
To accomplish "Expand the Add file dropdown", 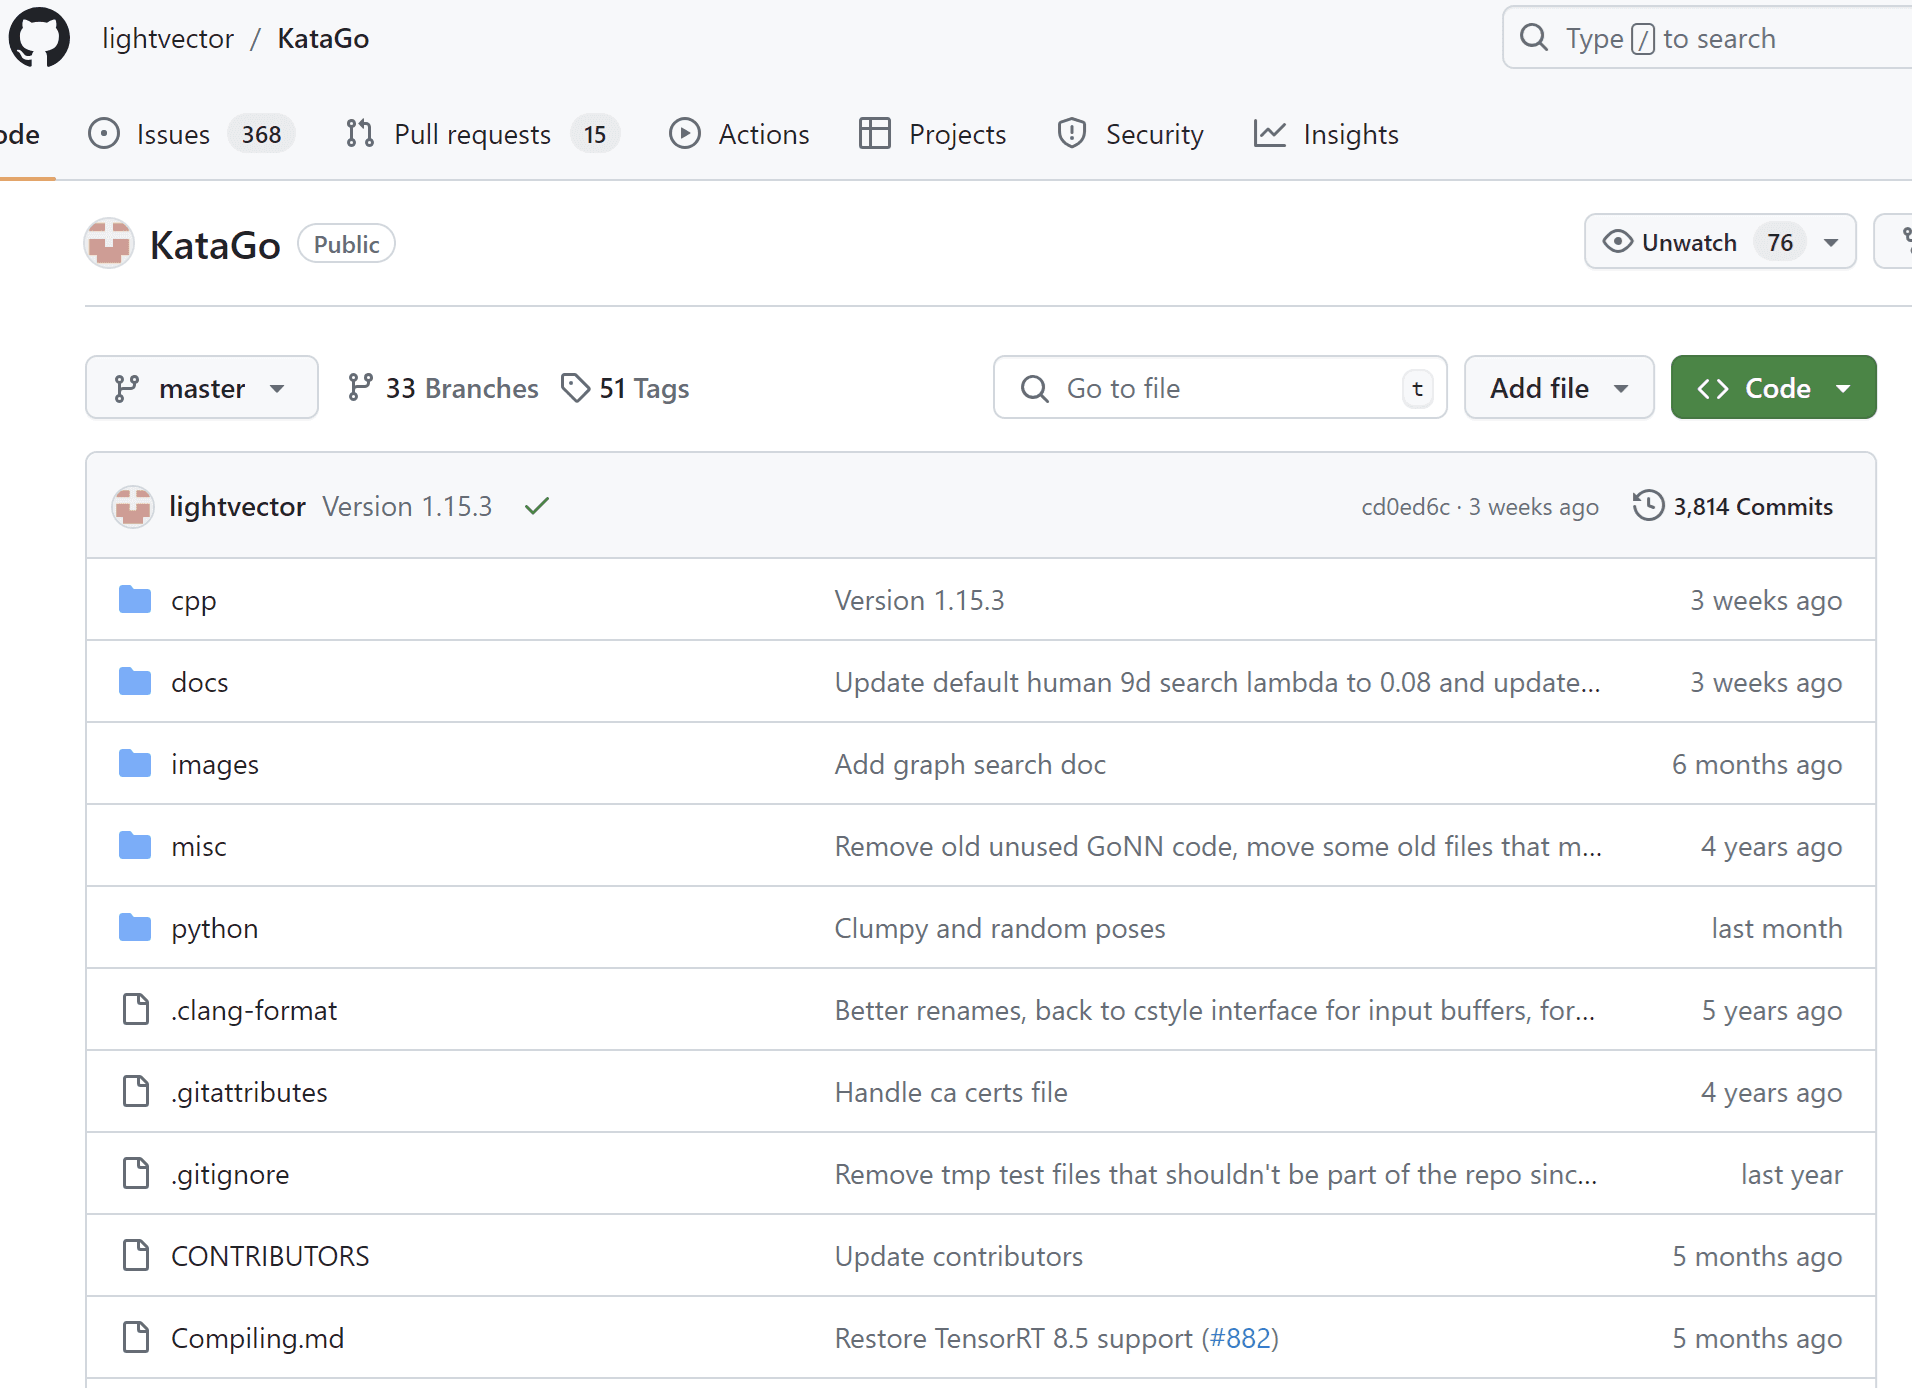I will [1559, 388].
